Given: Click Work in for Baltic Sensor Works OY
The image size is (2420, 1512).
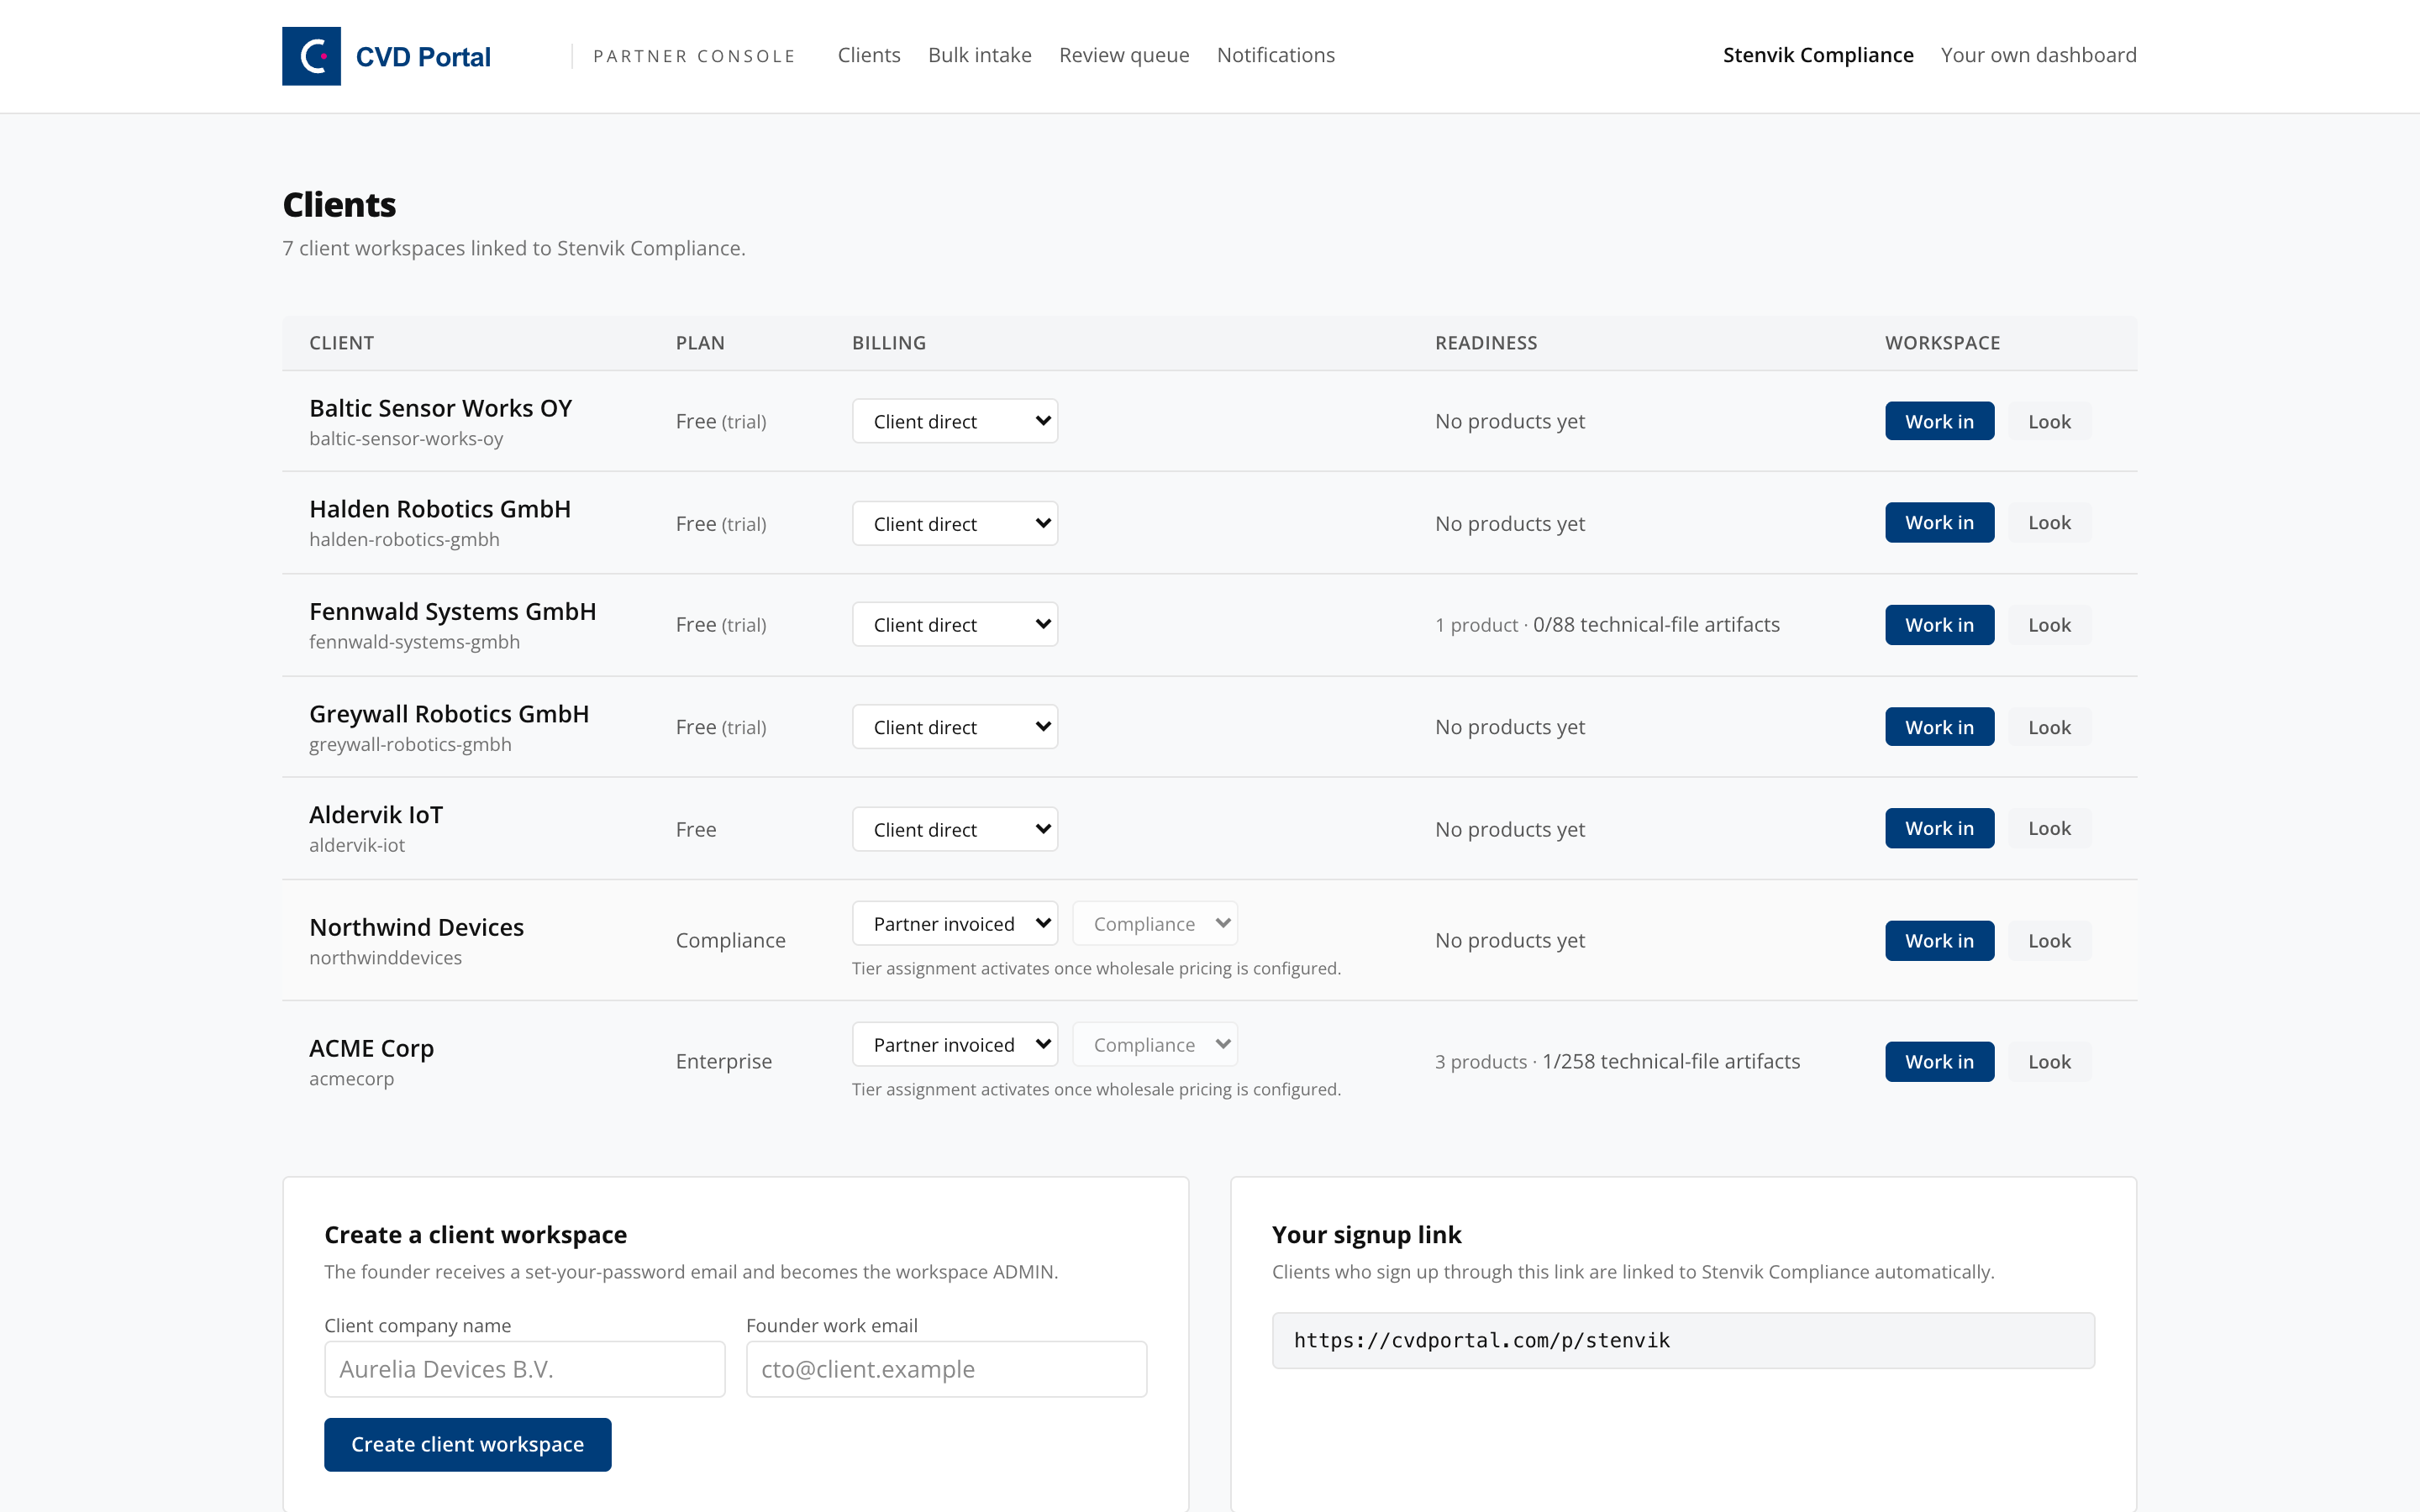Looking at the screenshot, I should coord(1939,421).
